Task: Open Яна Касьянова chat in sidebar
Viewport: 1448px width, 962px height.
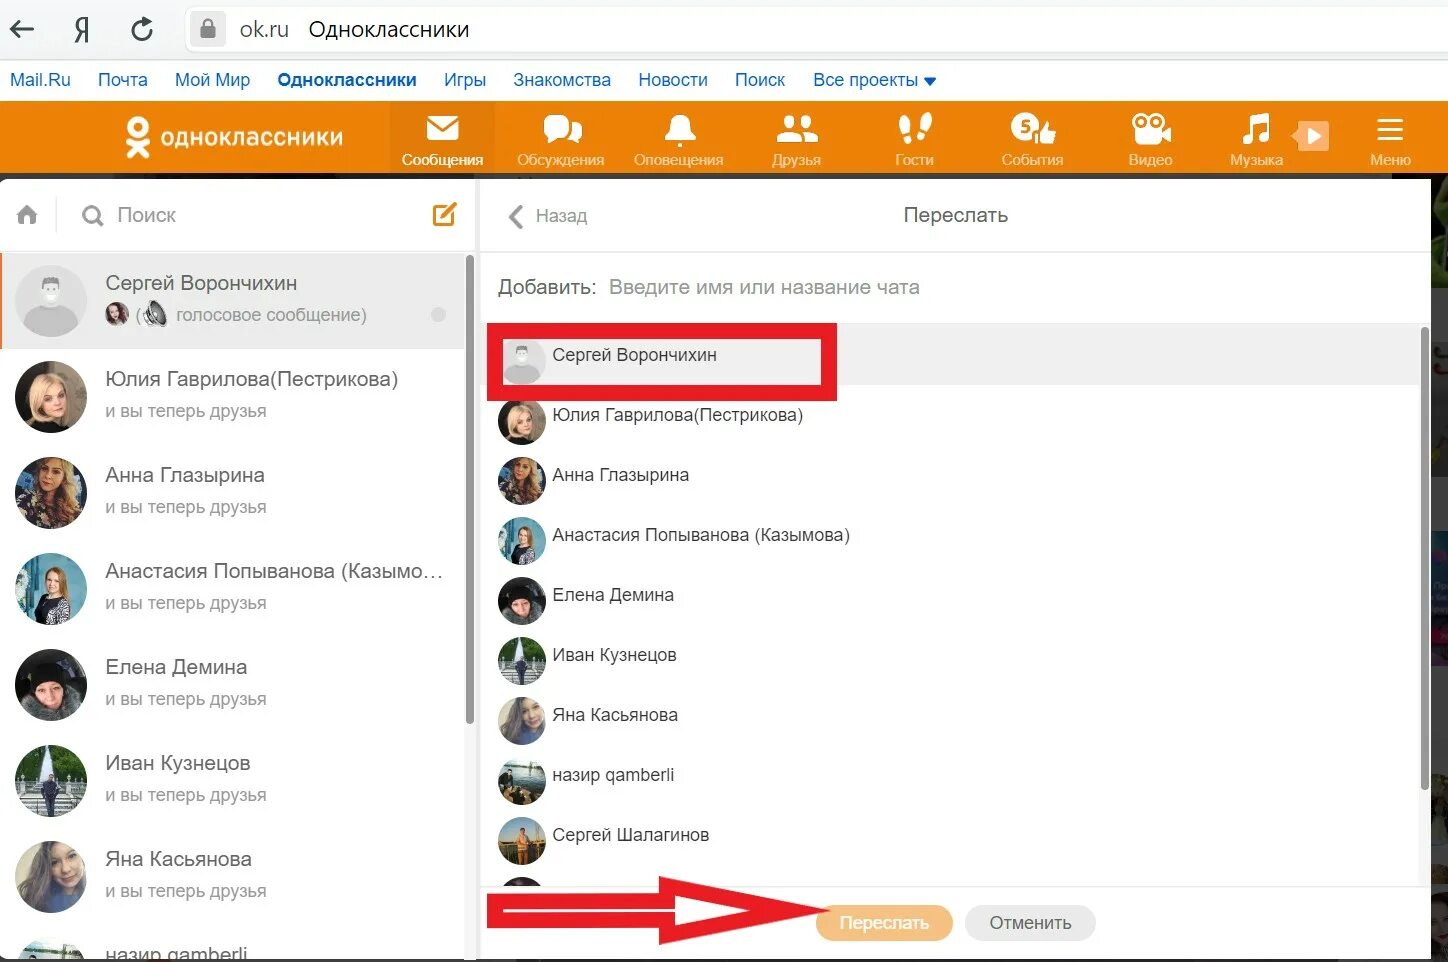Action: click(x=232, y=876)
